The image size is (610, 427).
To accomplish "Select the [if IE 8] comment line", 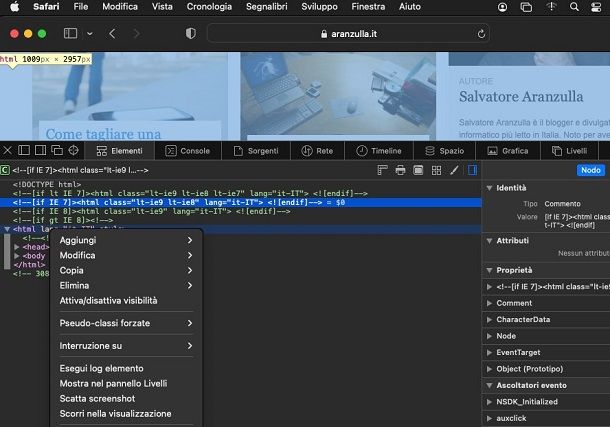I will (151, 211).
